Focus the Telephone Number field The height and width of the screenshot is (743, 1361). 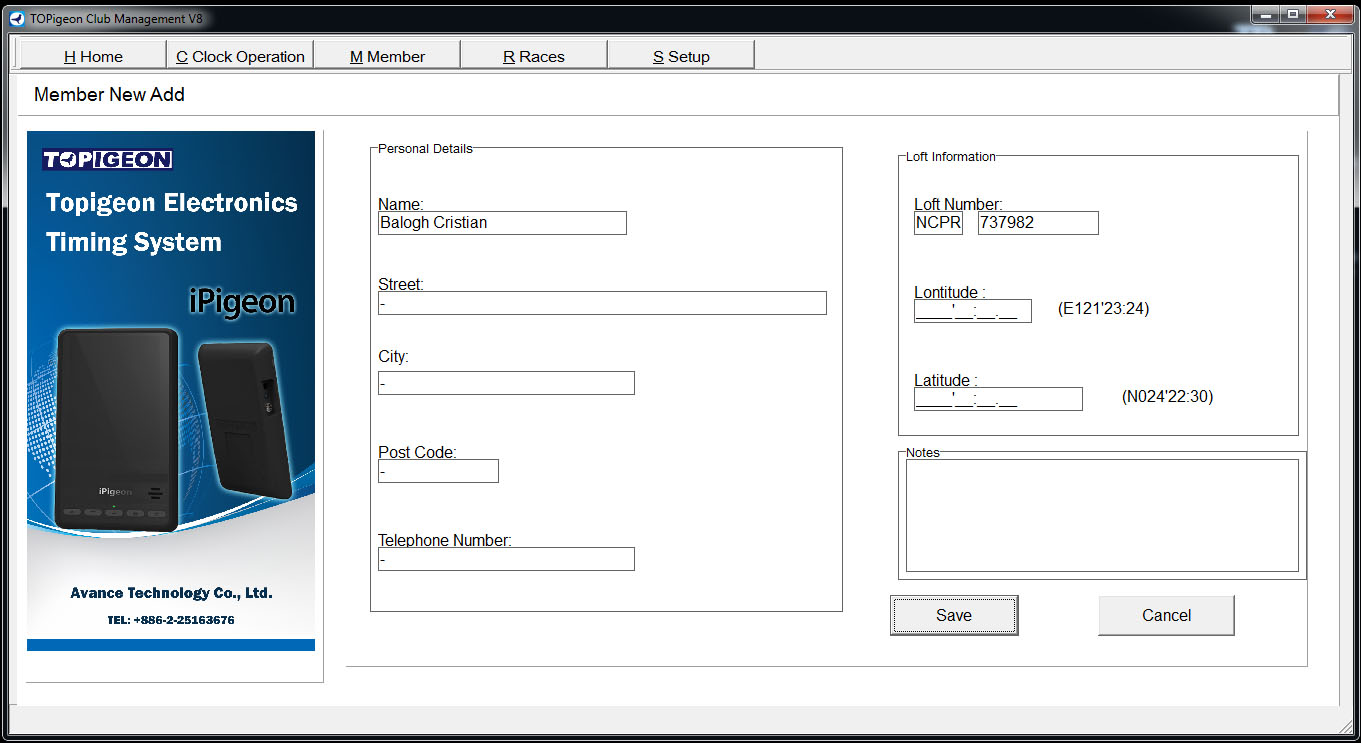click(506, 559)
